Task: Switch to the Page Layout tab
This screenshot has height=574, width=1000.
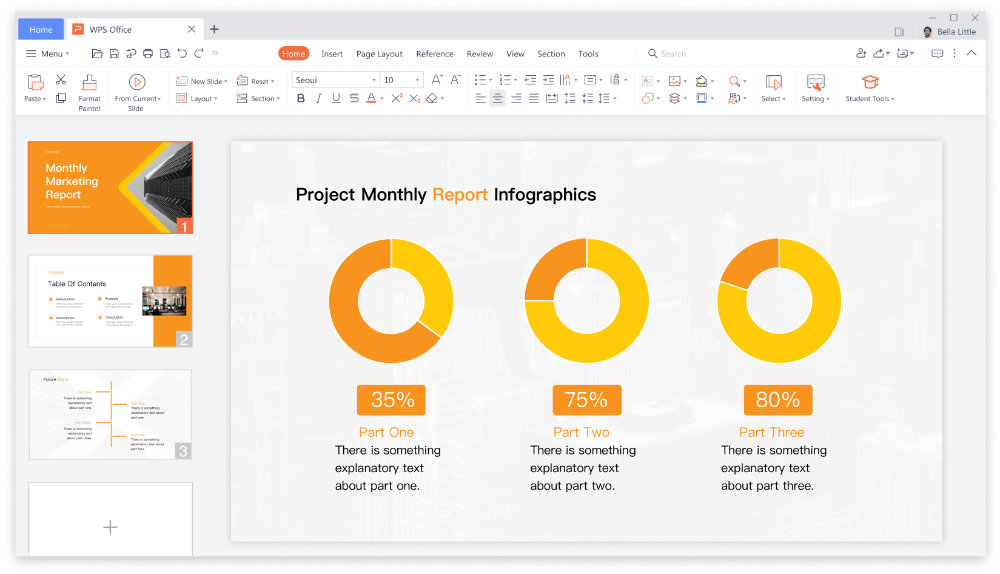Action: pyautogui.click(x=379, y=54)
